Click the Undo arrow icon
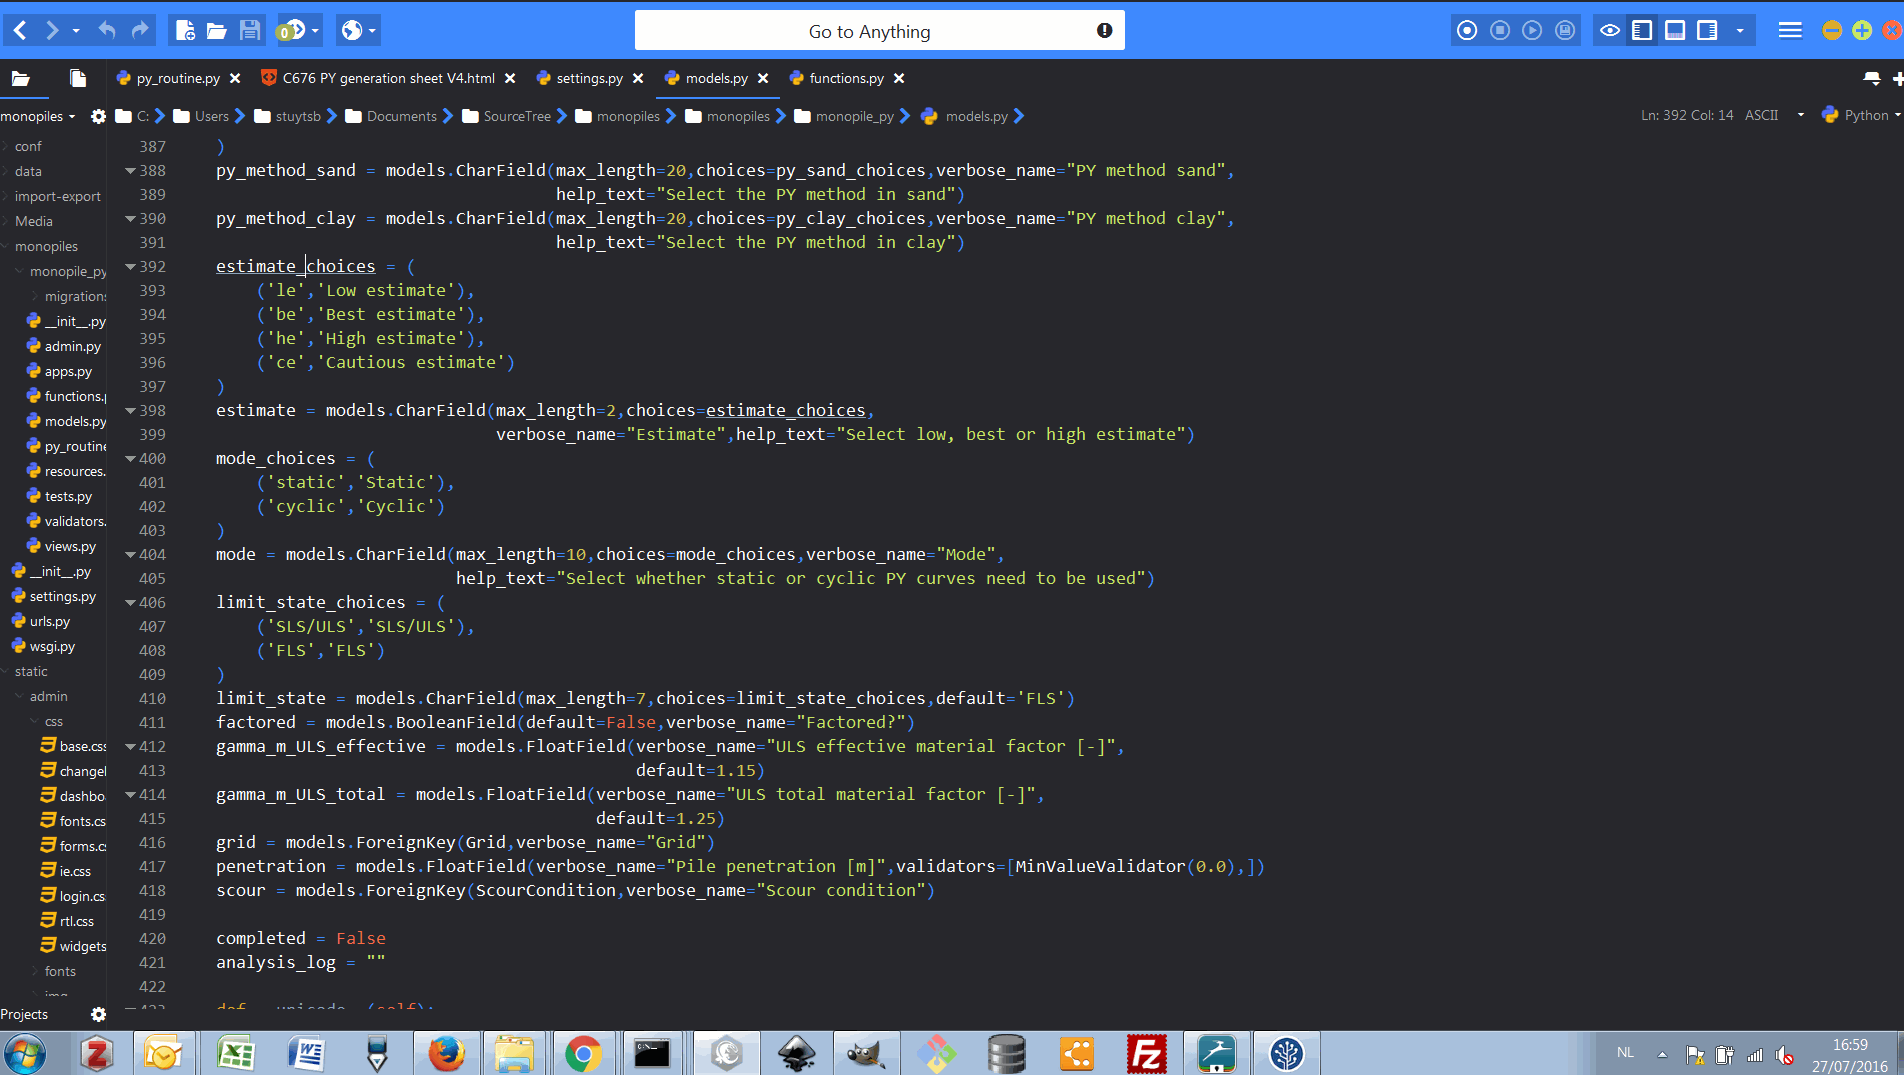Screen dimensions: 1904x1075 [x=107, y=31]
